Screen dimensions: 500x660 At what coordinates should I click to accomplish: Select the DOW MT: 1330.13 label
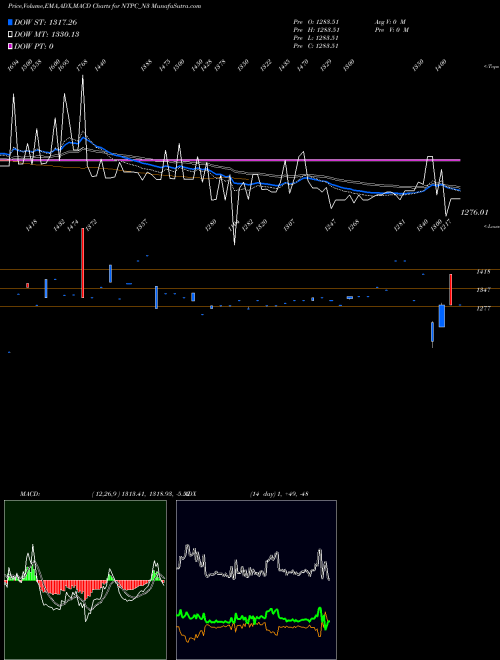coord(47,34)
